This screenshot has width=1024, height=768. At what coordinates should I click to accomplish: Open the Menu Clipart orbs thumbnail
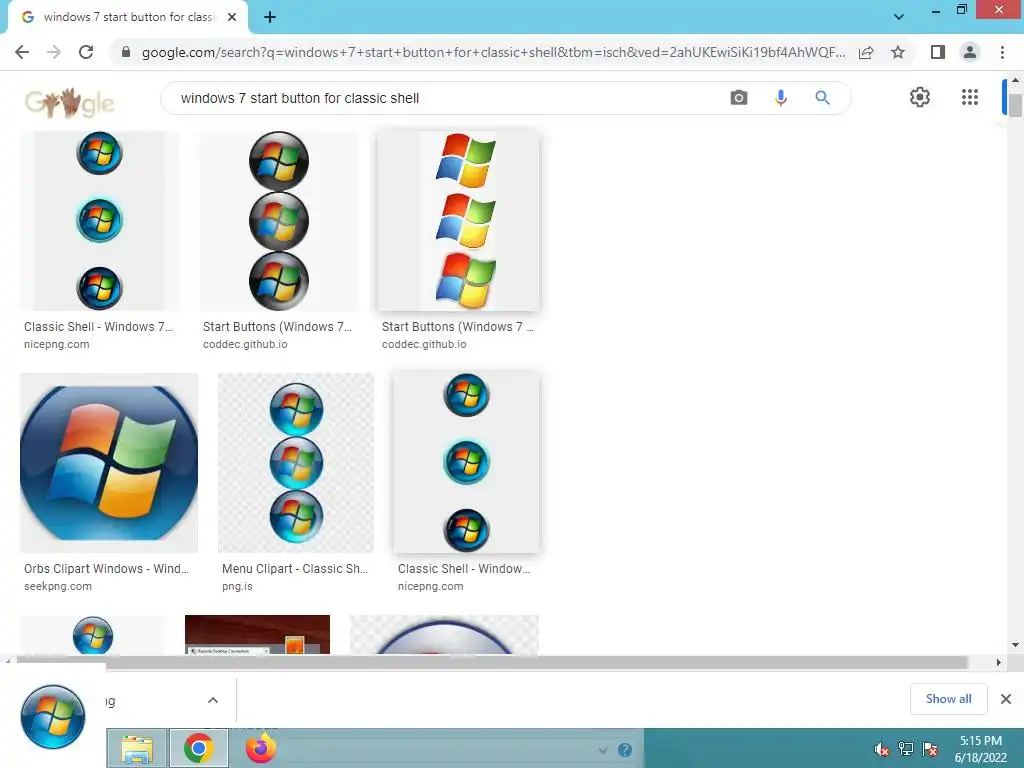[296, 463]
